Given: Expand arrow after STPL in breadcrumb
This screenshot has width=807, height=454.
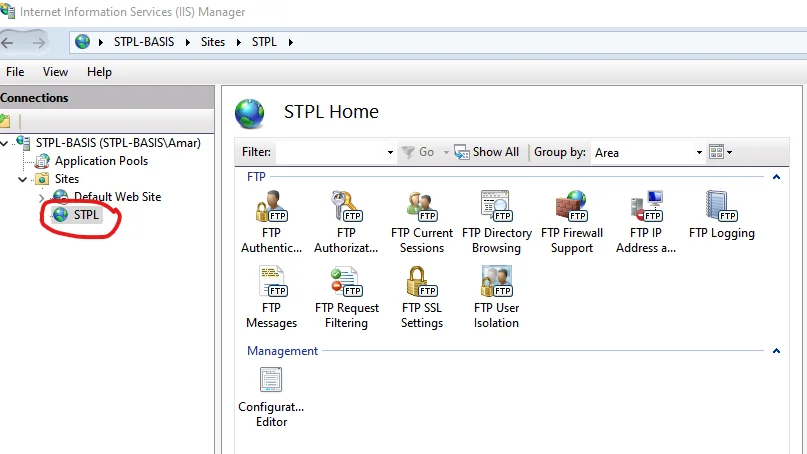Looking at the screenshot, I should click(290, 42).
